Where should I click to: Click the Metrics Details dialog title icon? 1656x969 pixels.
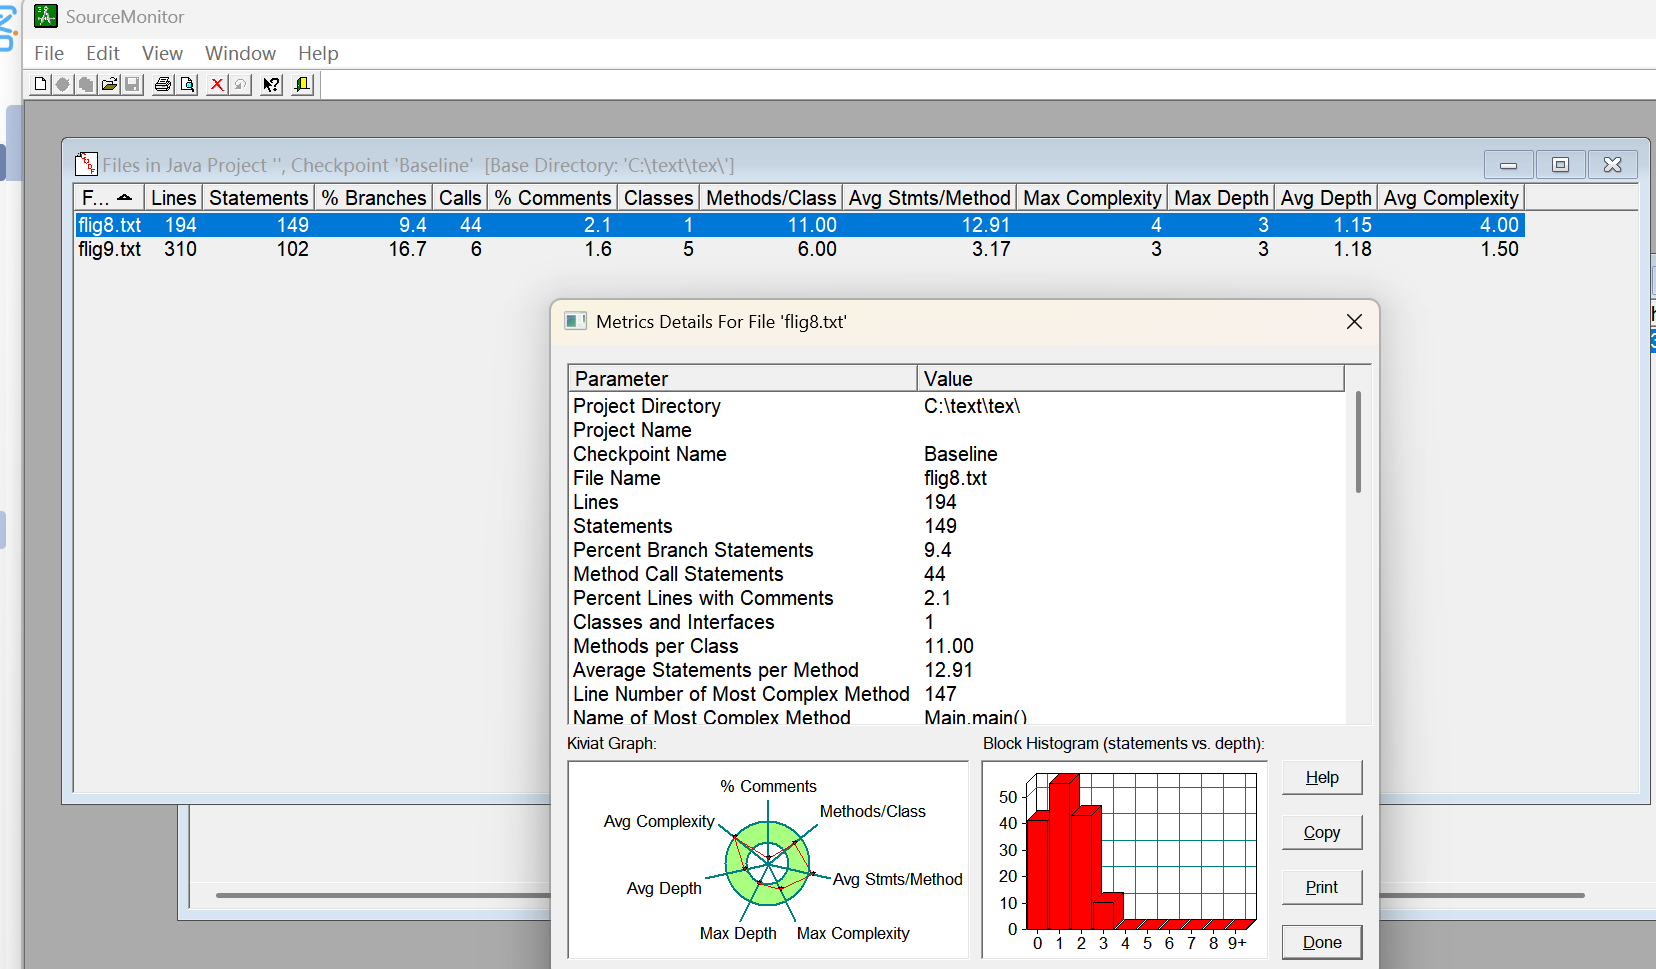point(575,321)
